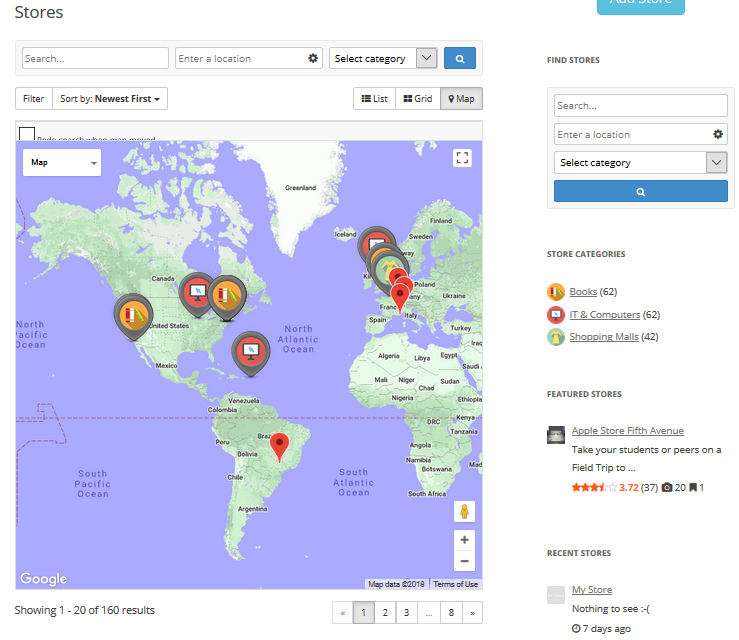Image resolution: width=739 pixels, height=640 pixels.
Task: Zoom out using the map minus button
Action: click(x=463, y=561)
